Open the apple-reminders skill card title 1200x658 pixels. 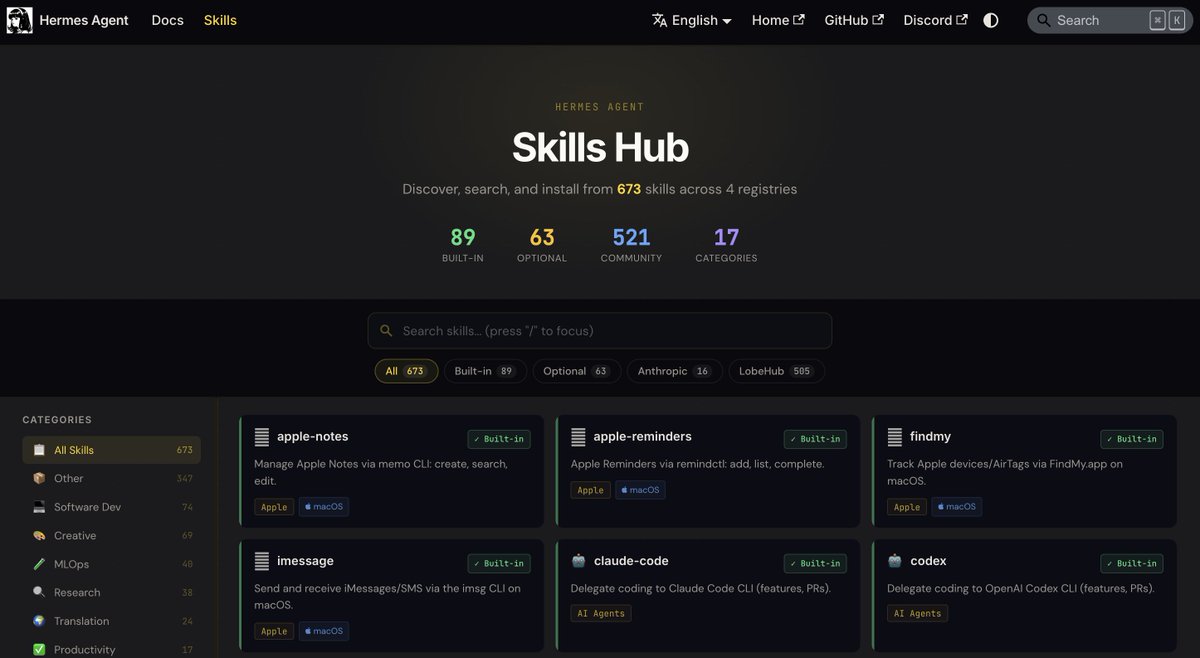pos(643,437)
